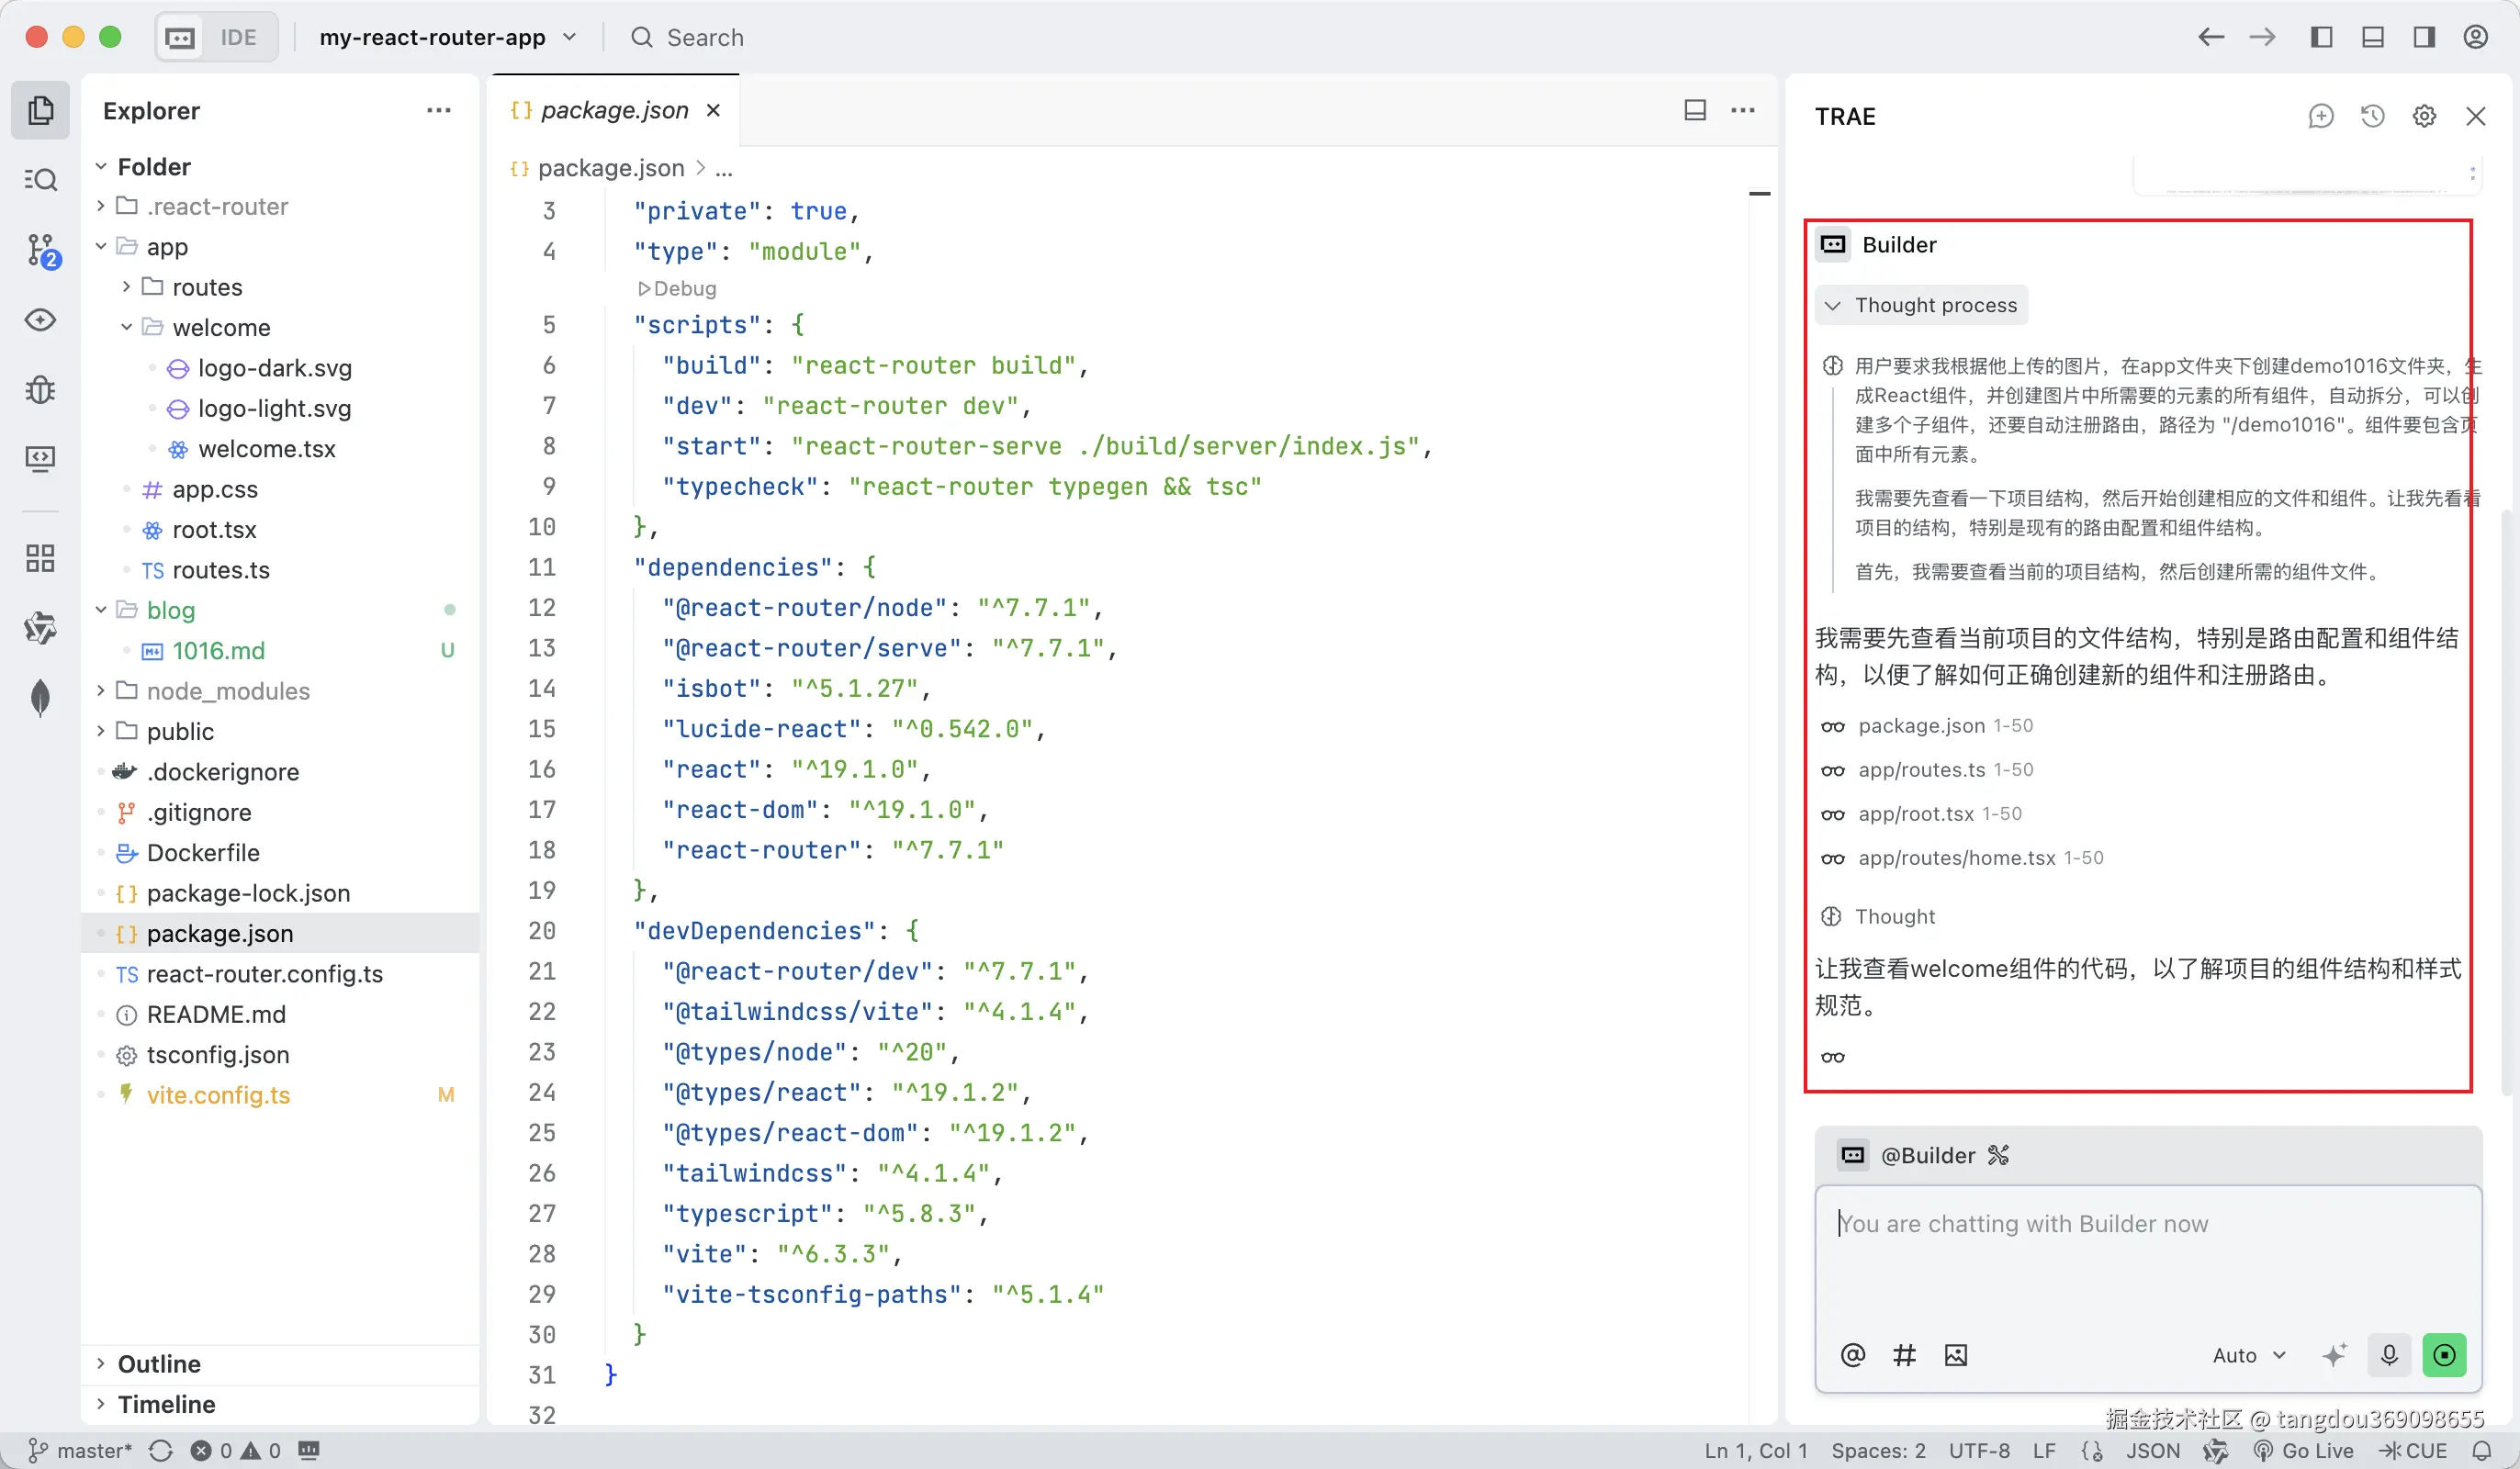Open the Search view in sidebar
The width and height of the screenshot is (2520, 1469).
pos(40,180)
